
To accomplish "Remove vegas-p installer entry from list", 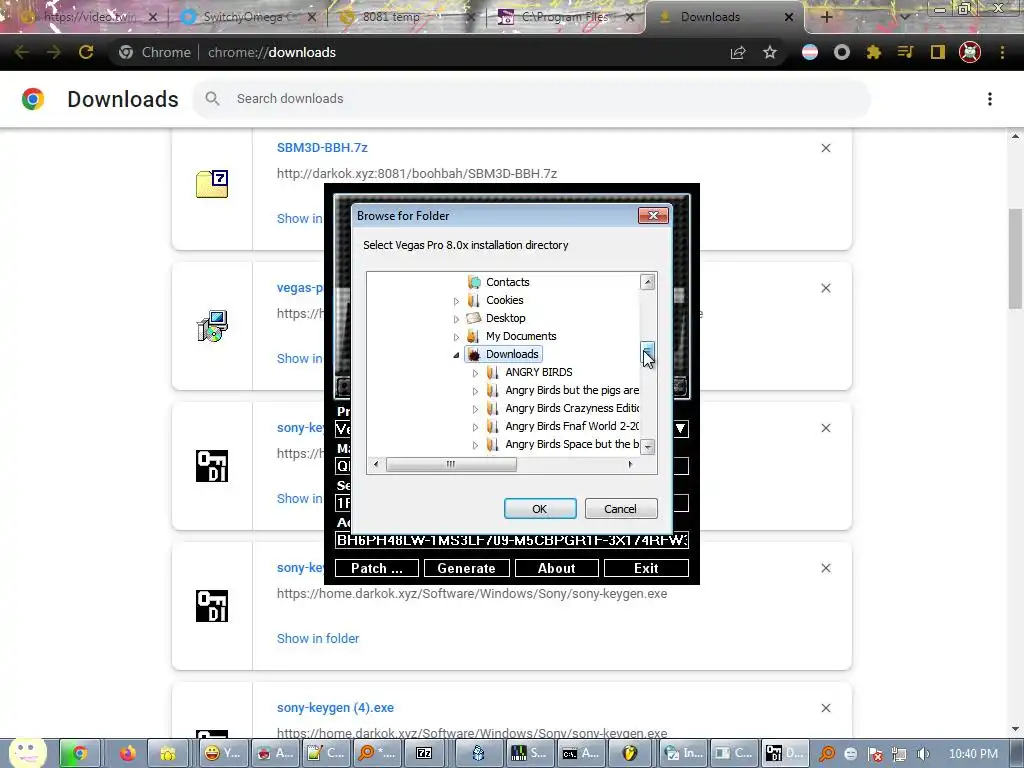I will [x=826, y=288].
